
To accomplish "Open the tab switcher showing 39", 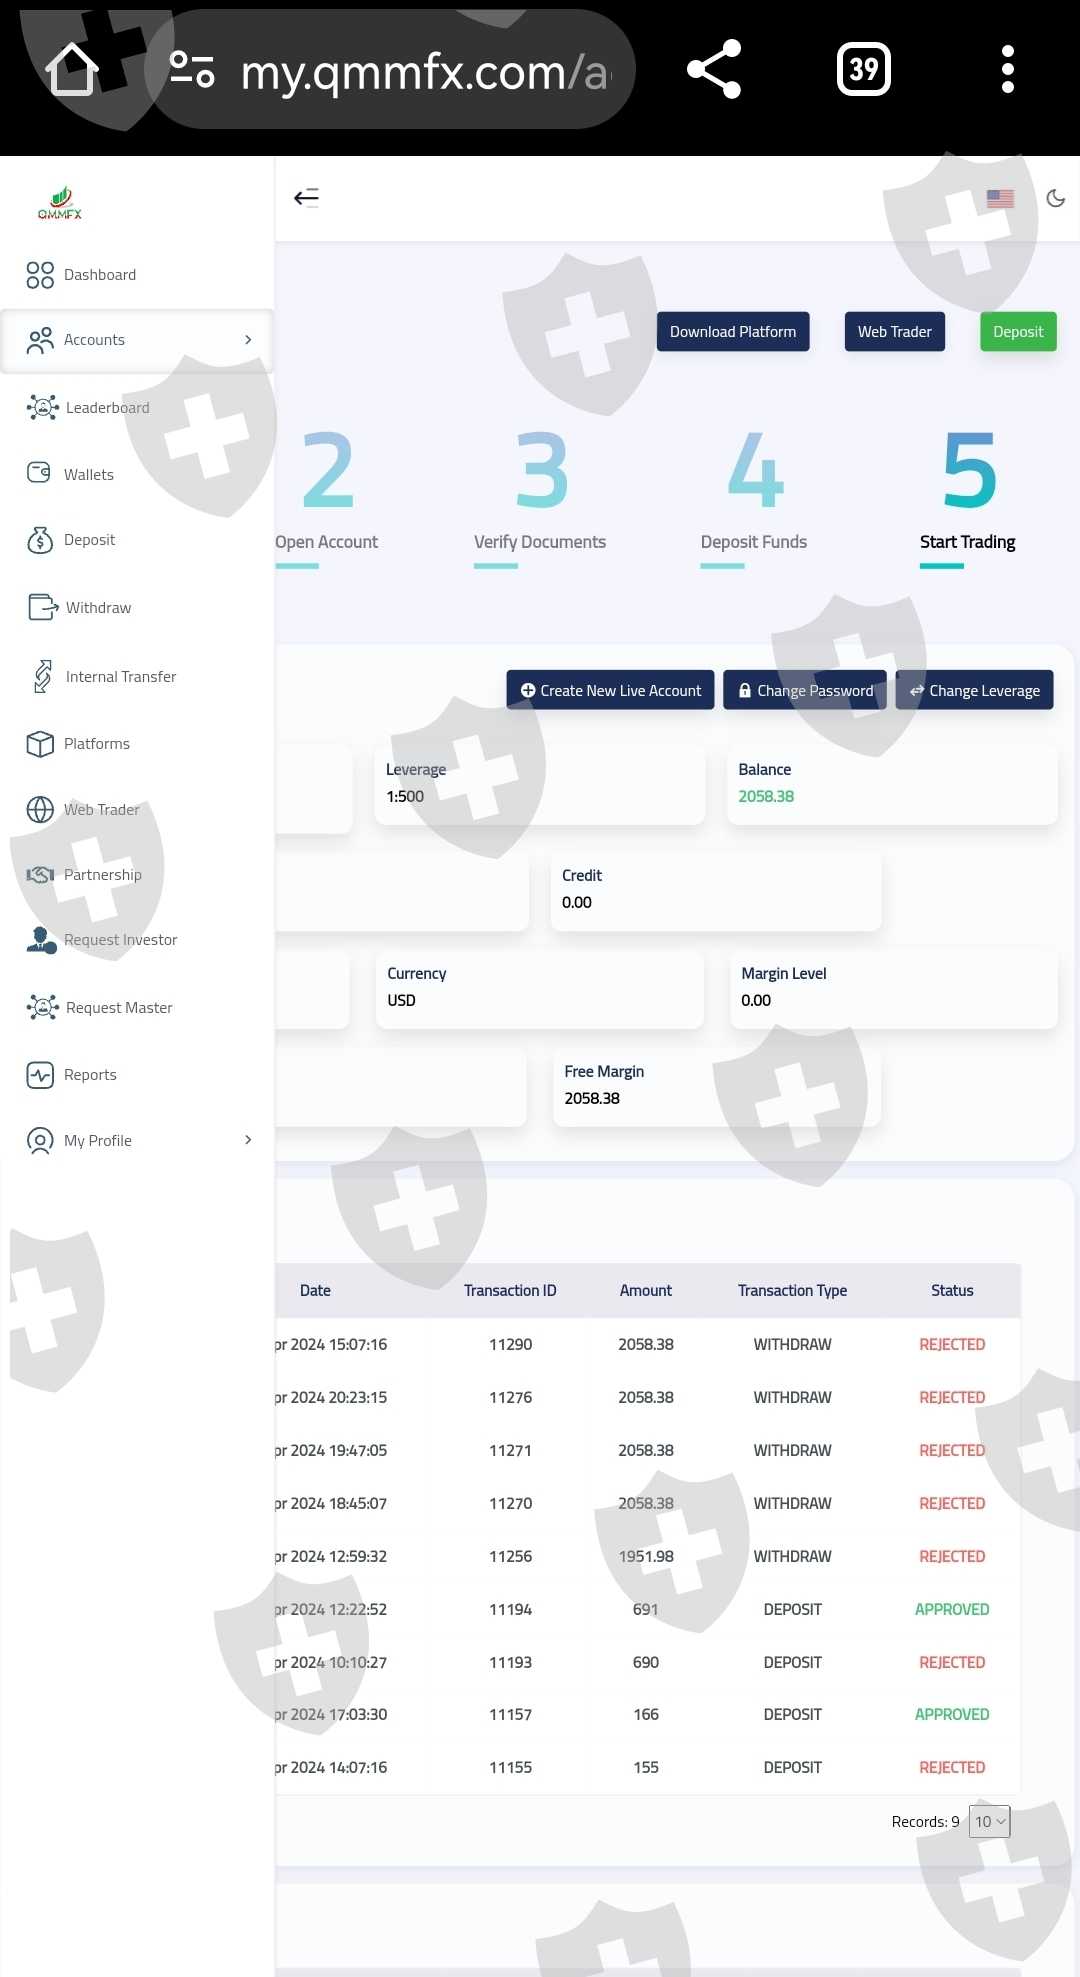I will point(864,69).
